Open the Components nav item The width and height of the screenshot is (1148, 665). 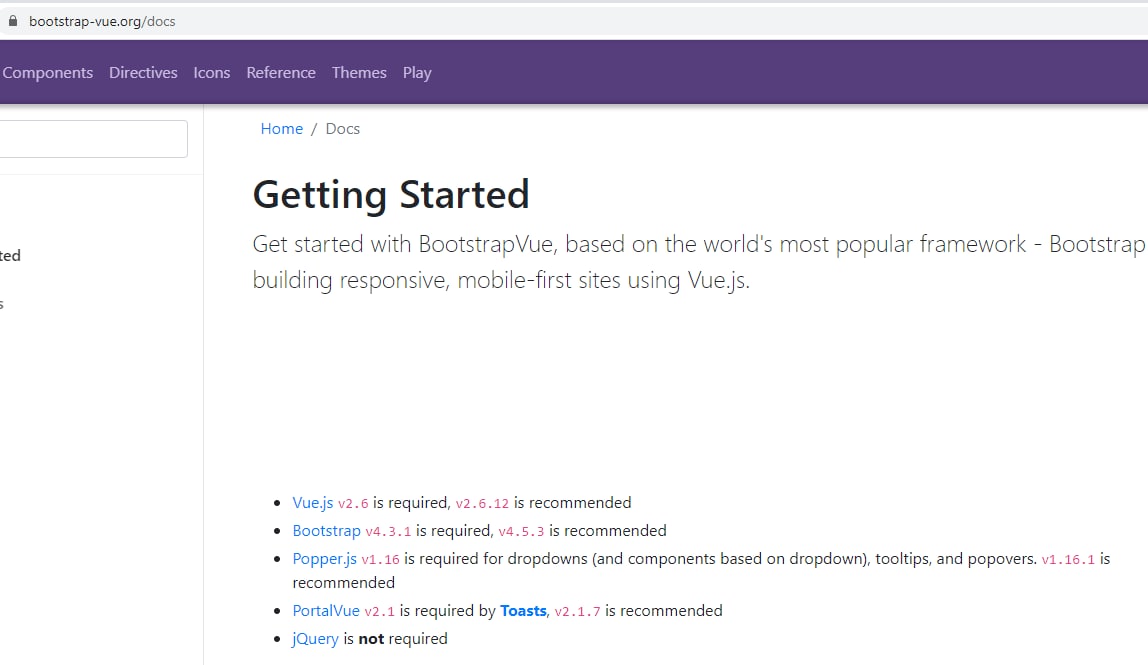(x=48, y=73)
